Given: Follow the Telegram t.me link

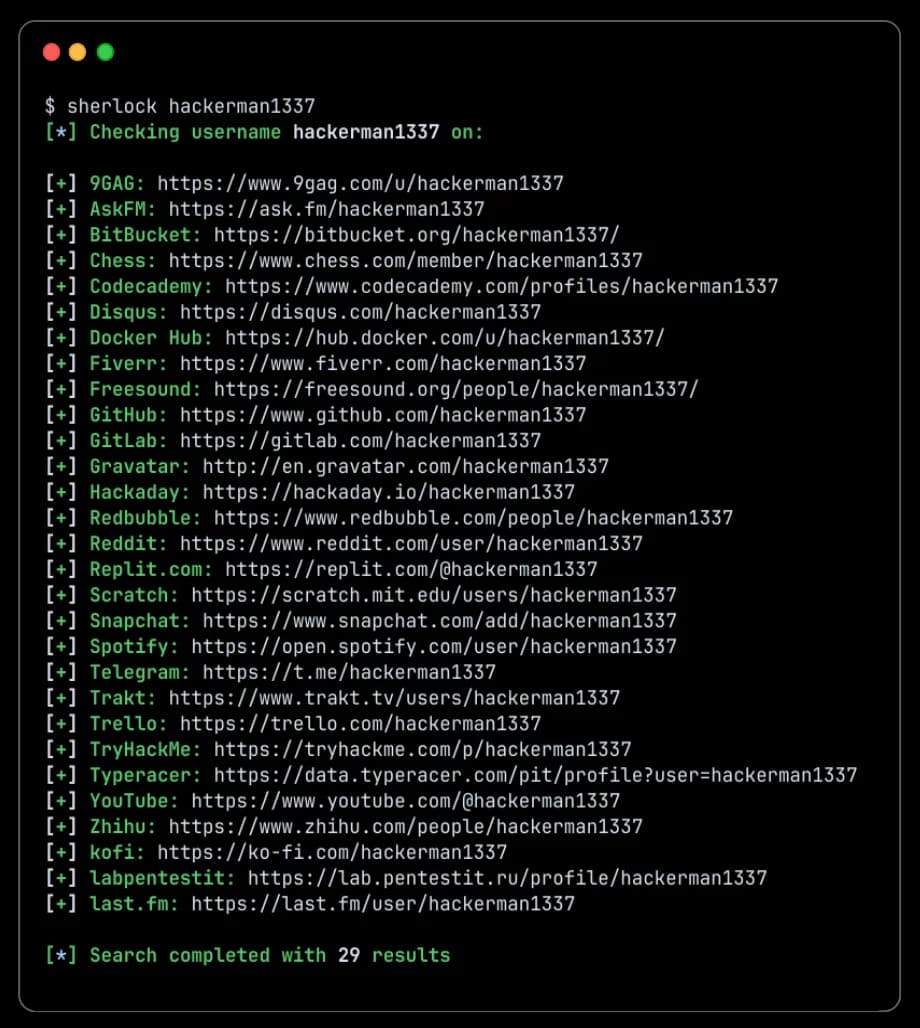Looking at the screenshot, I should pos(350,673).
